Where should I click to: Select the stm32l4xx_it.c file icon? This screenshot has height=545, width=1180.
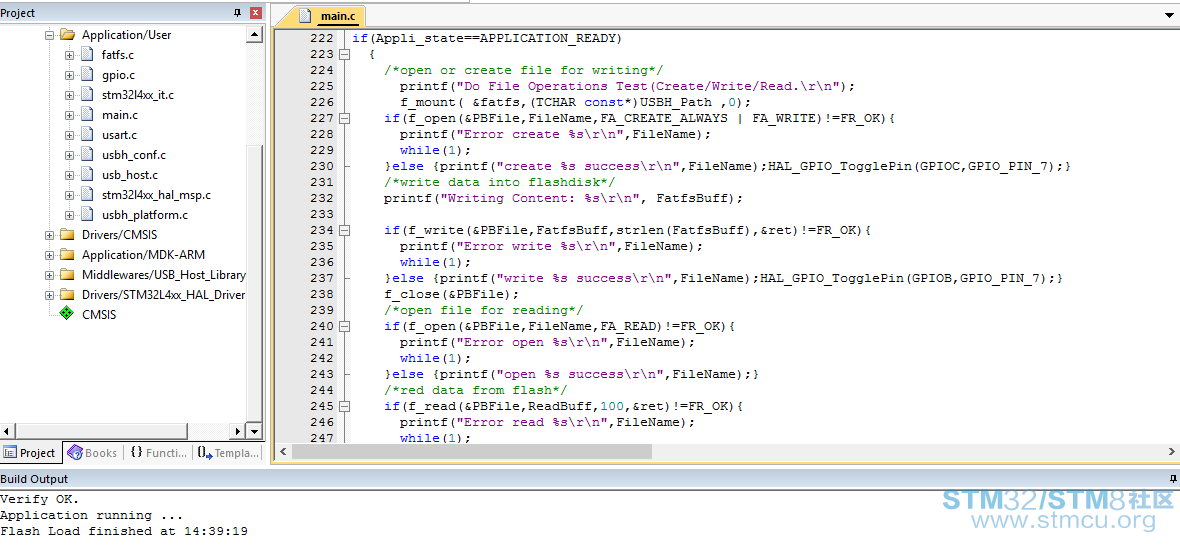point(87,95)
